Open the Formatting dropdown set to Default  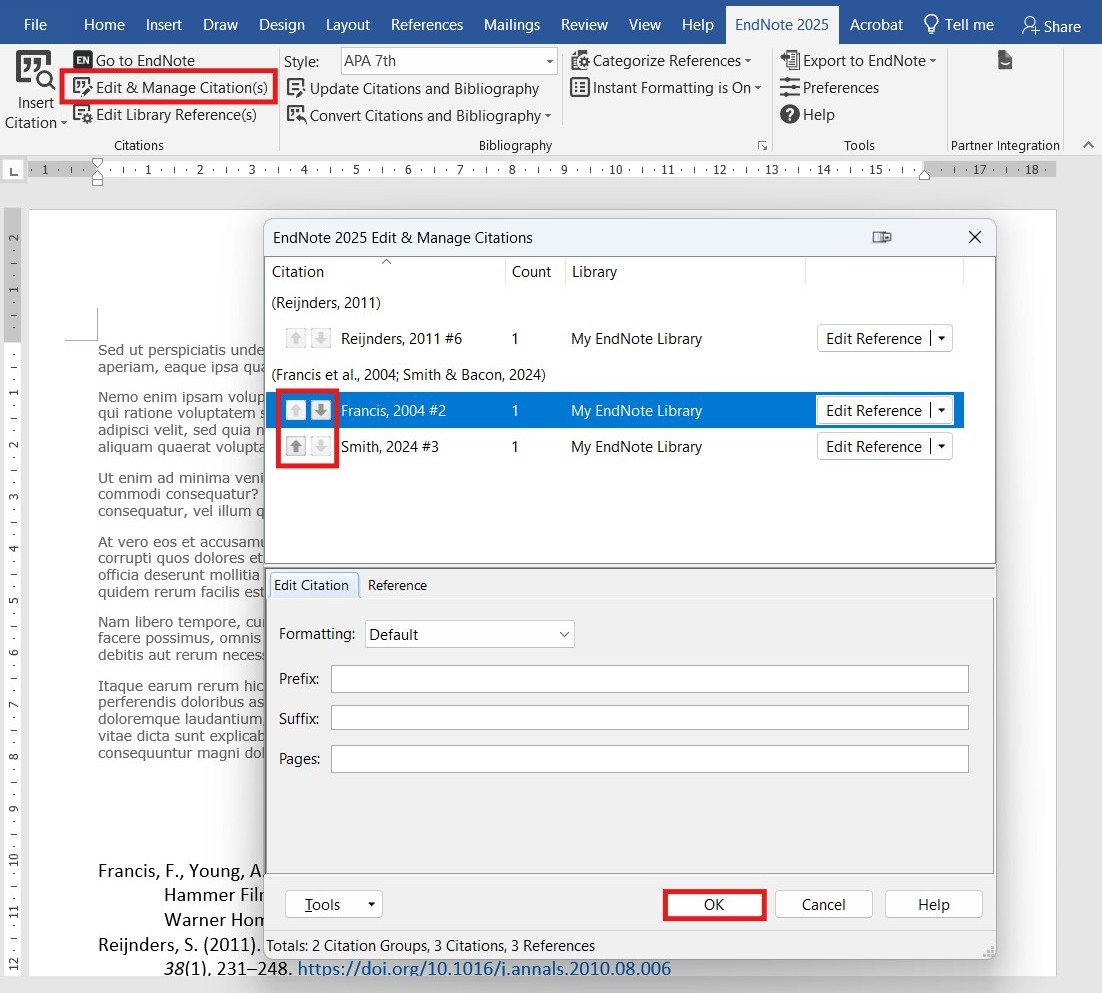(469, 634)
